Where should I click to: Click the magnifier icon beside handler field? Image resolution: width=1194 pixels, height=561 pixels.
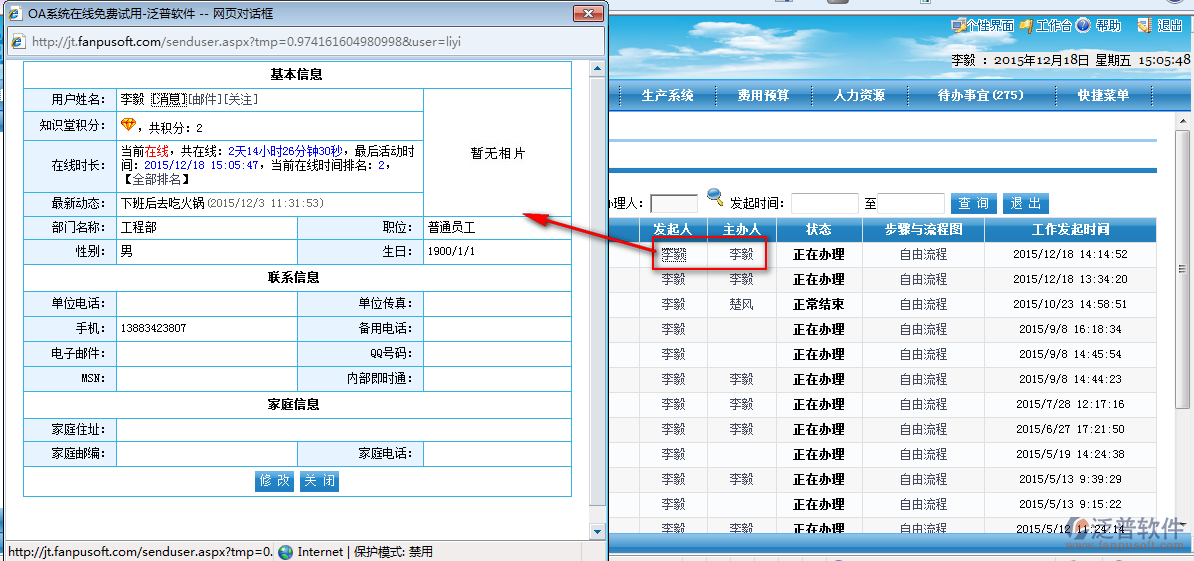pyautogui.click(x=715, y=197)
